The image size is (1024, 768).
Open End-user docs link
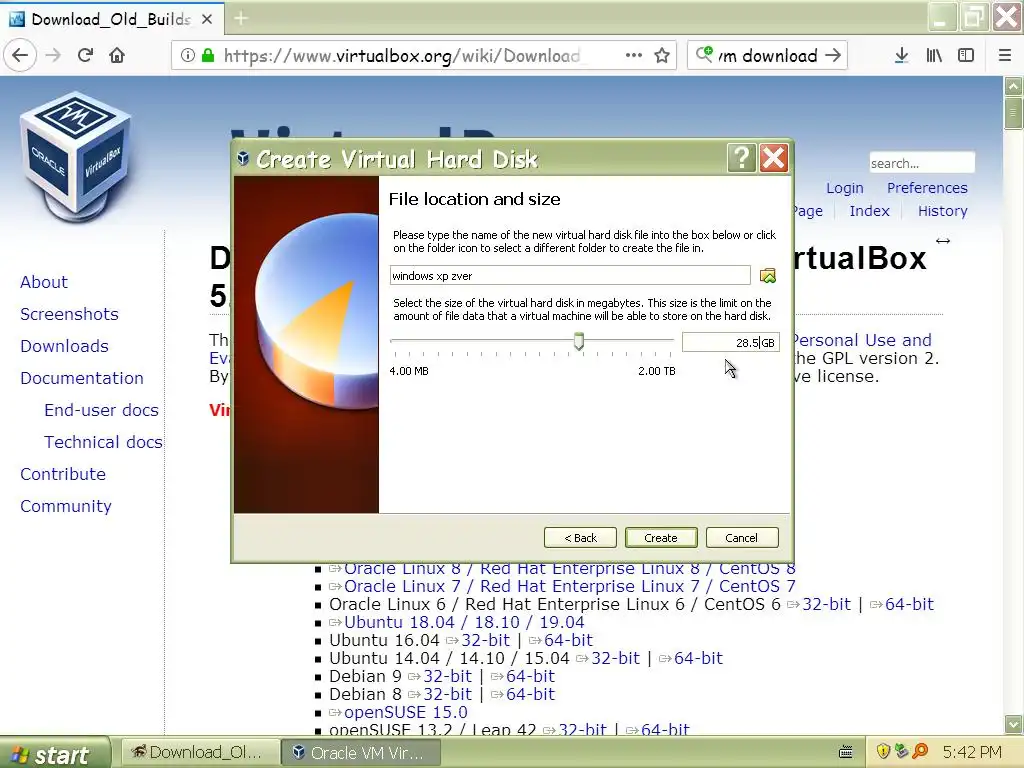(101, 410)
